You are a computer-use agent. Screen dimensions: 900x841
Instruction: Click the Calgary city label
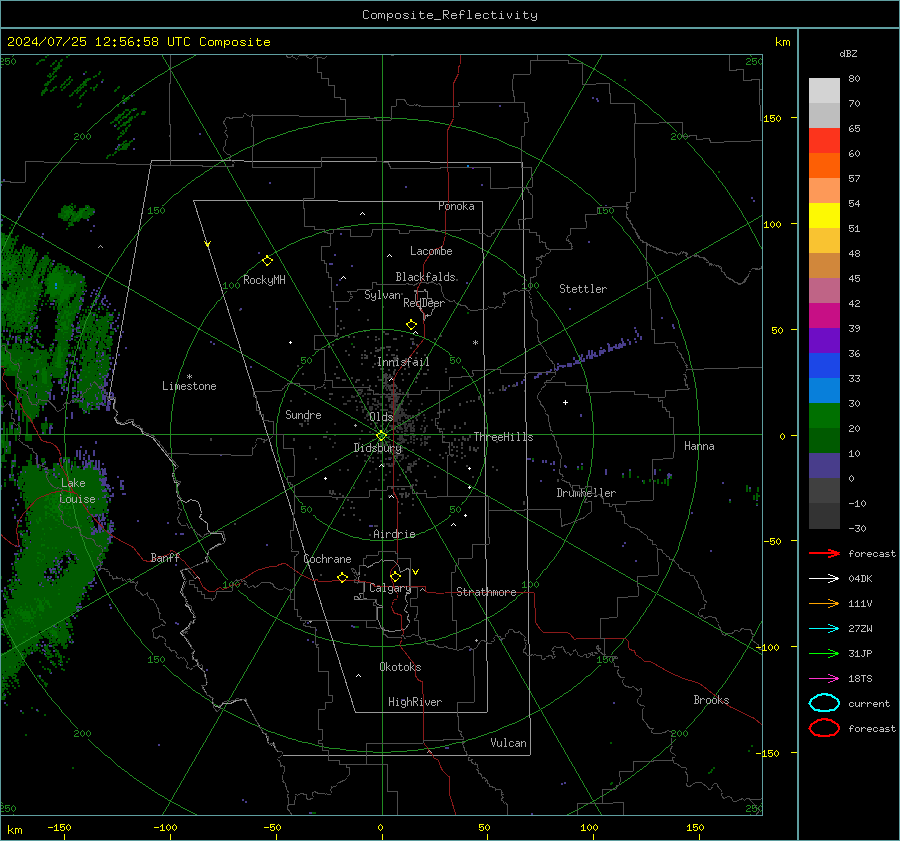(x=390, y=588)
